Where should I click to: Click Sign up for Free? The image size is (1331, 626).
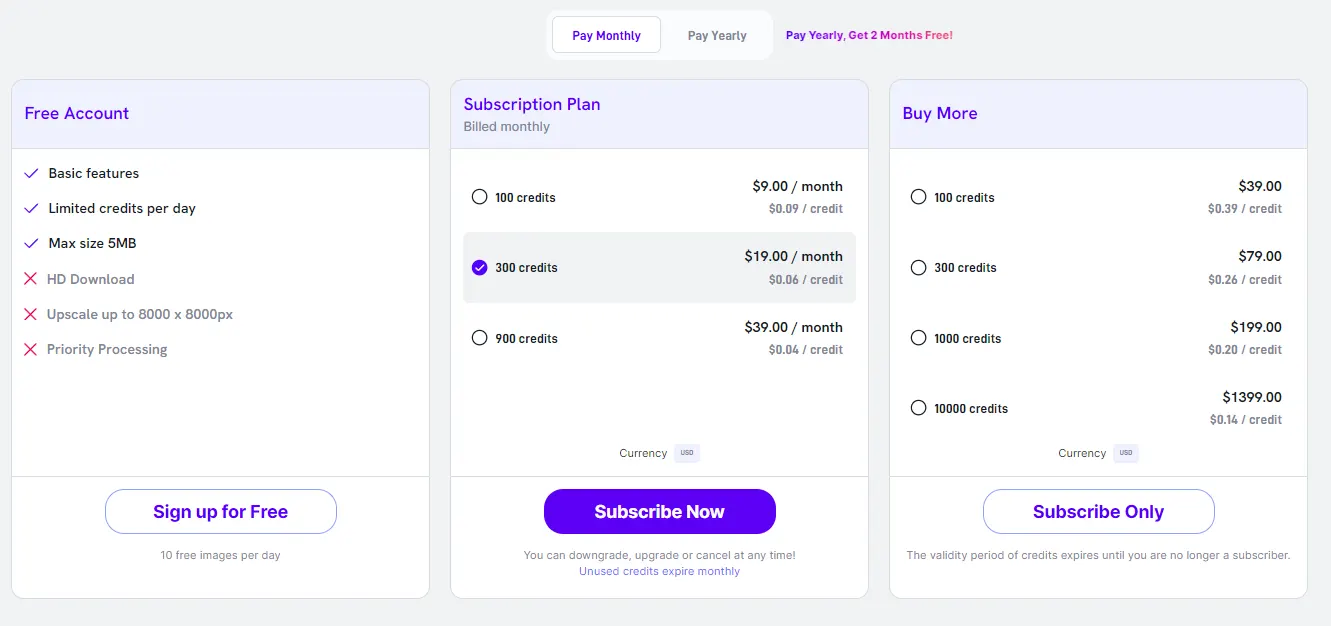(220, 511)
